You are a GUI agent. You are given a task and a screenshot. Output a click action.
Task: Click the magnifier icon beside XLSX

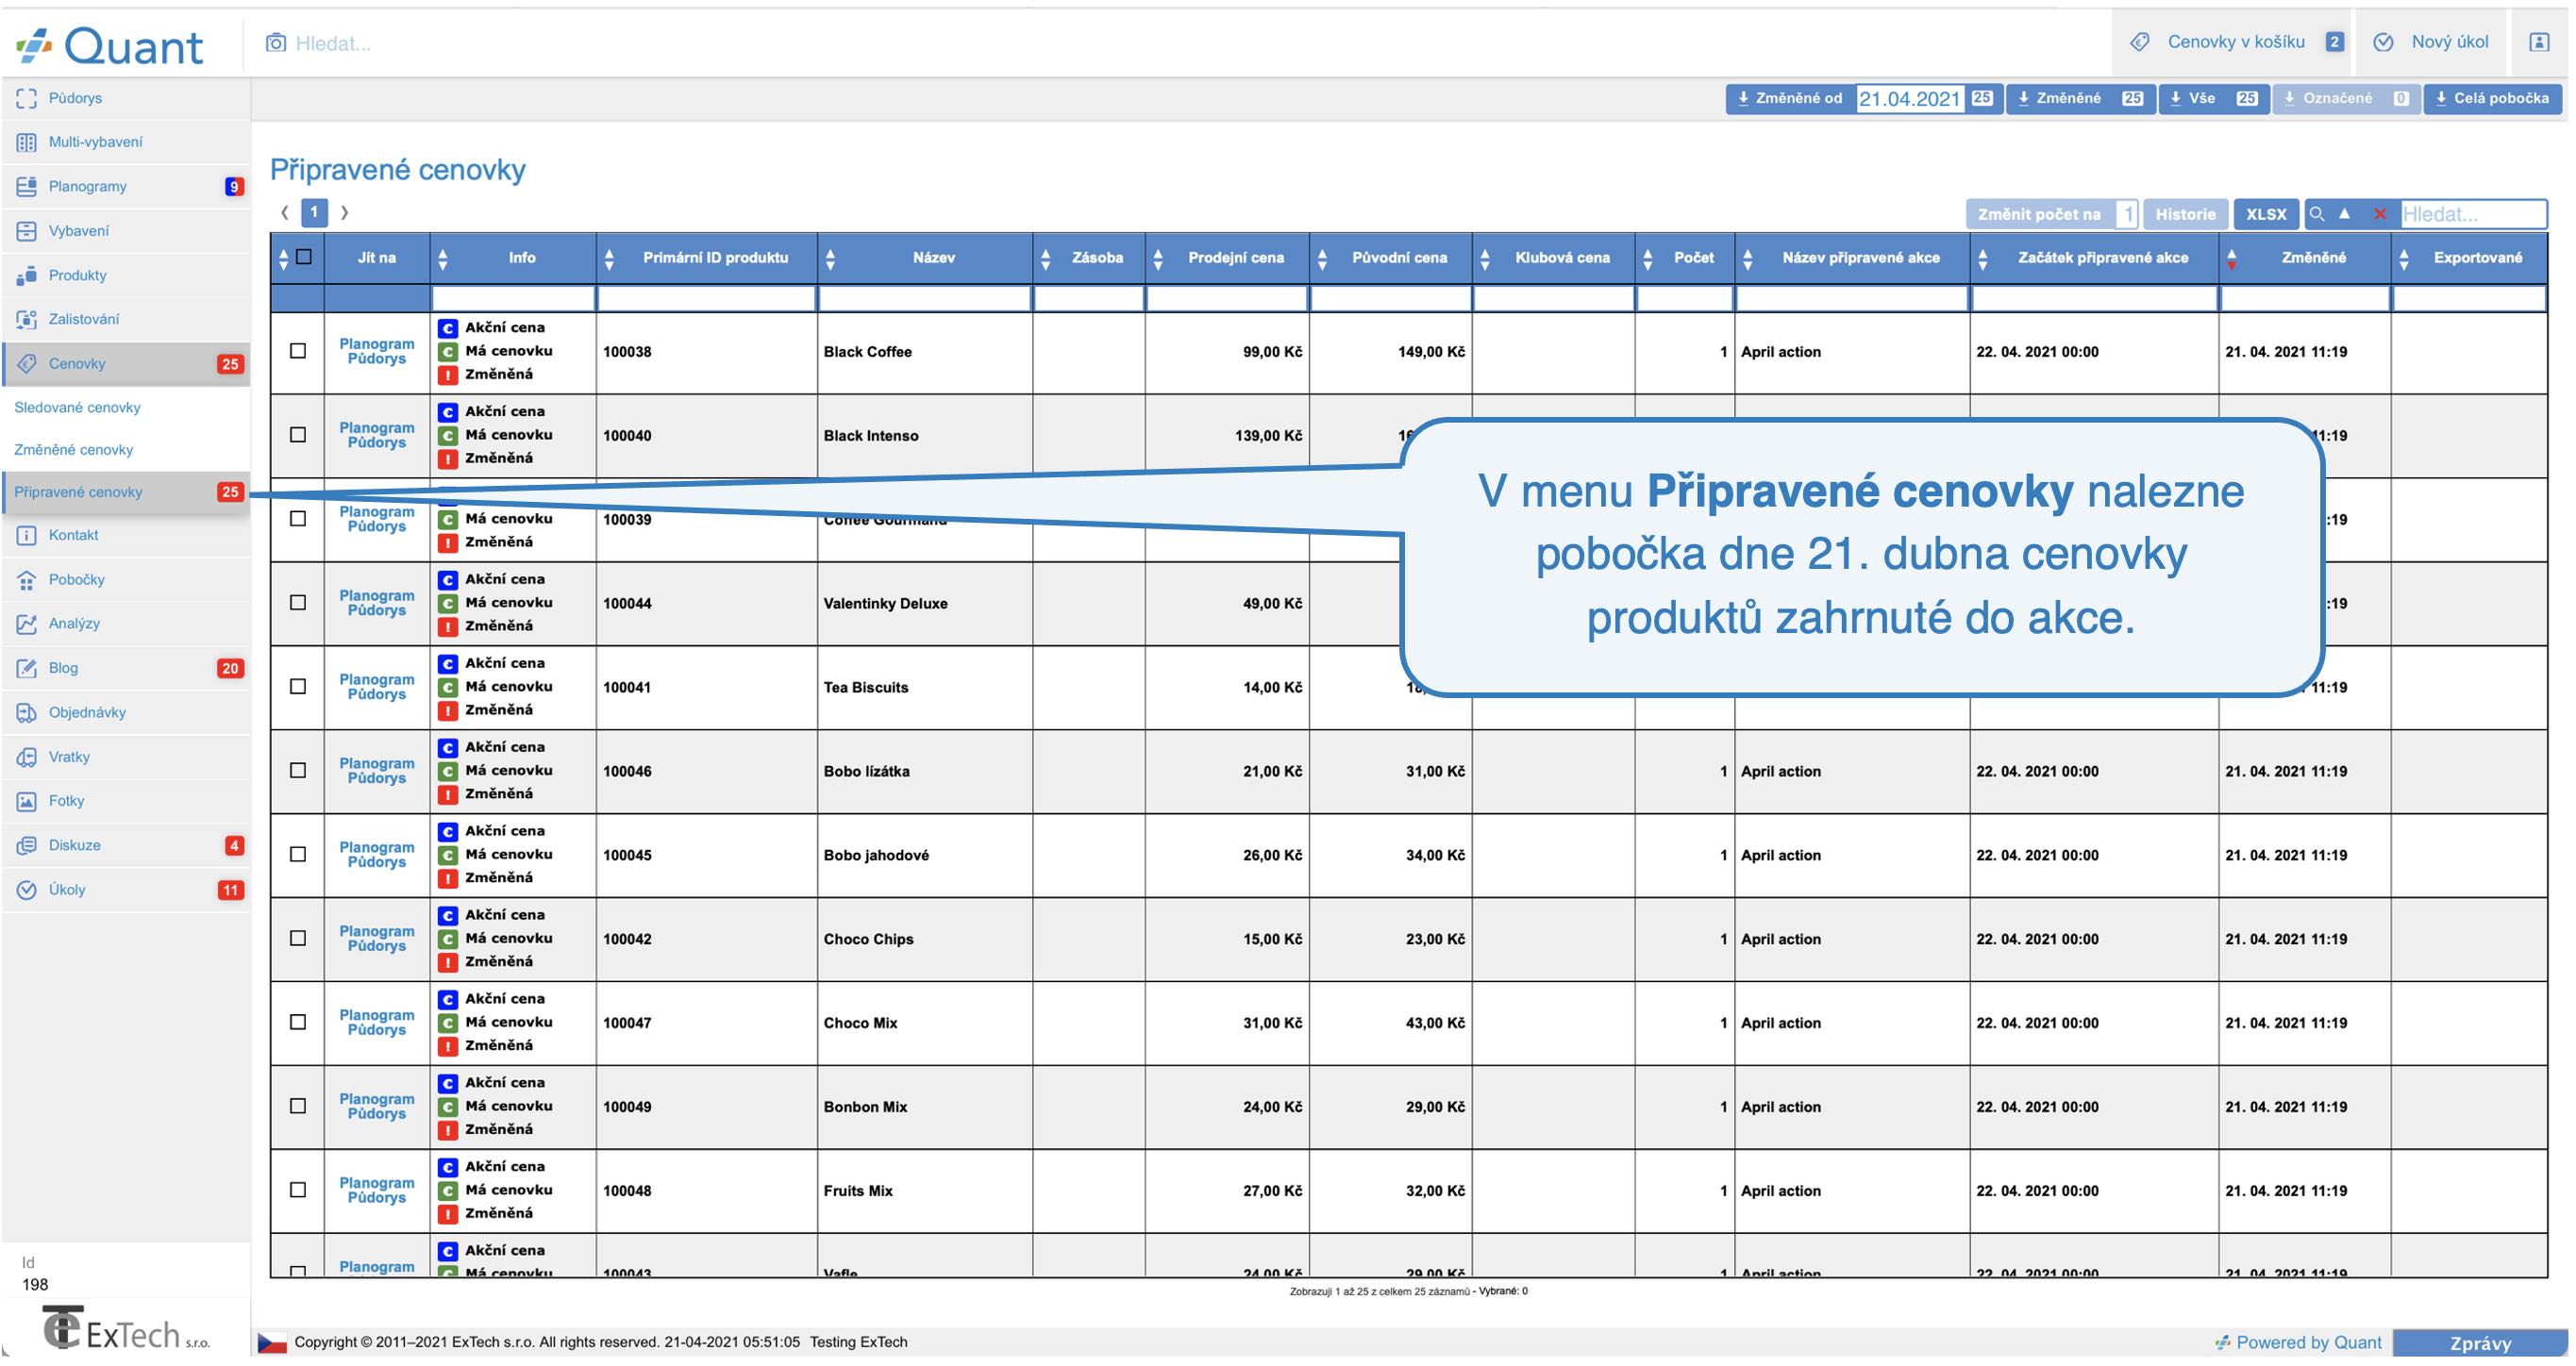(x=2317, y=214)
